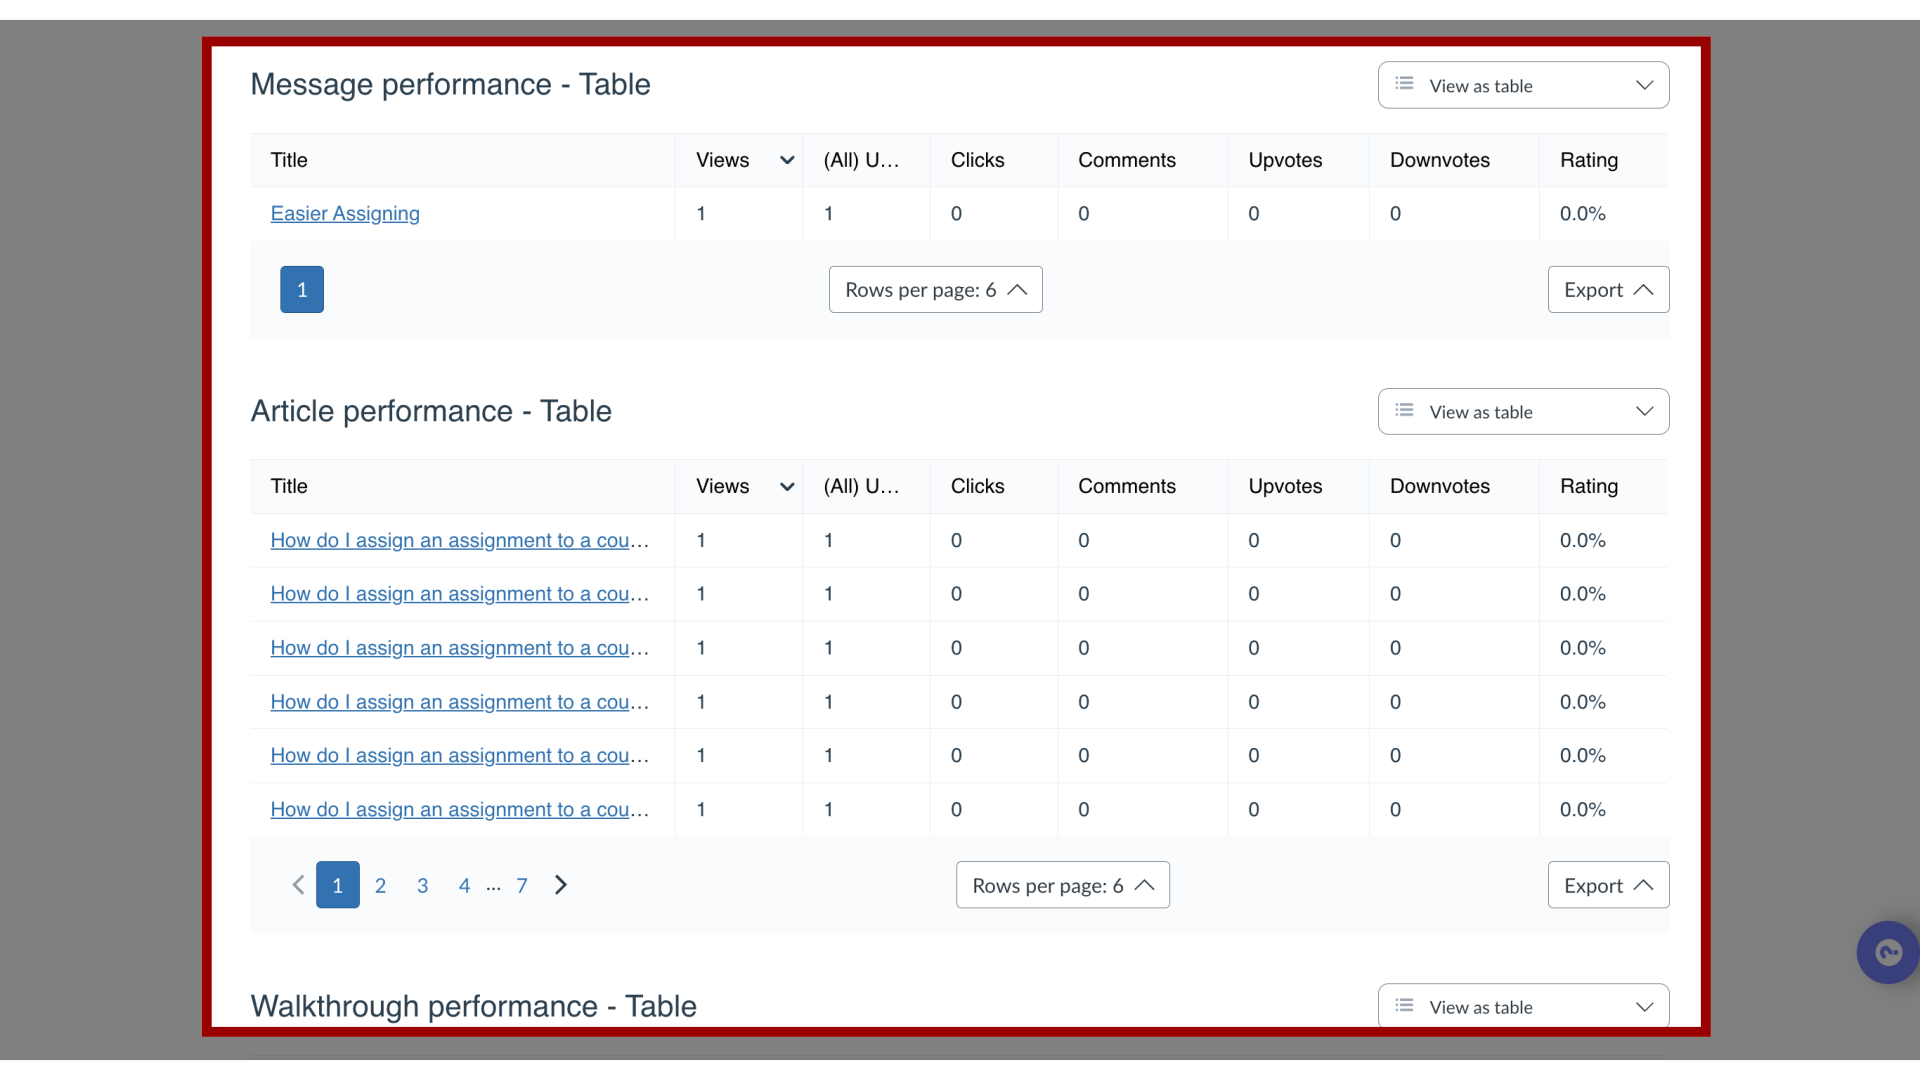Go to next page of Article performance
The width and height of the screenshot is (1920, 1080).
[561, 885]
